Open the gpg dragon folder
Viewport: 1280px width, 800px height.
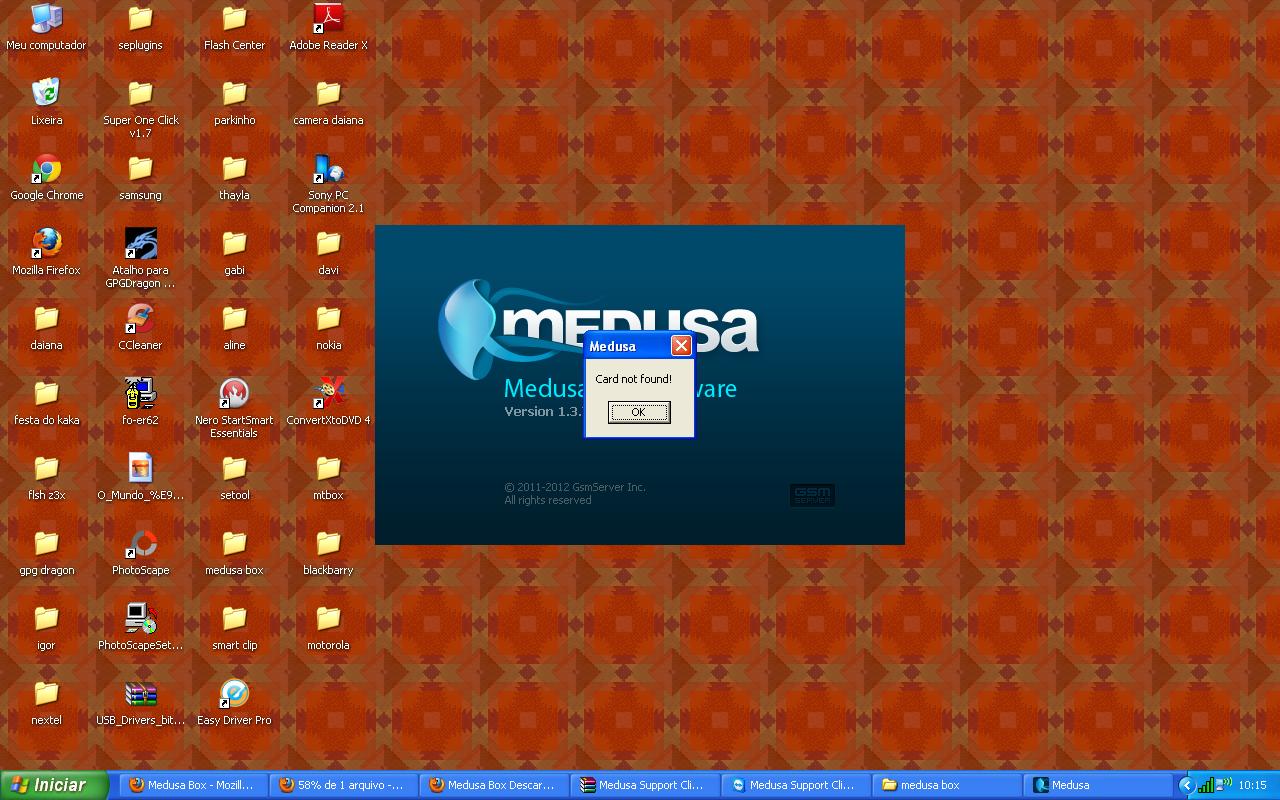click(46, 543)
